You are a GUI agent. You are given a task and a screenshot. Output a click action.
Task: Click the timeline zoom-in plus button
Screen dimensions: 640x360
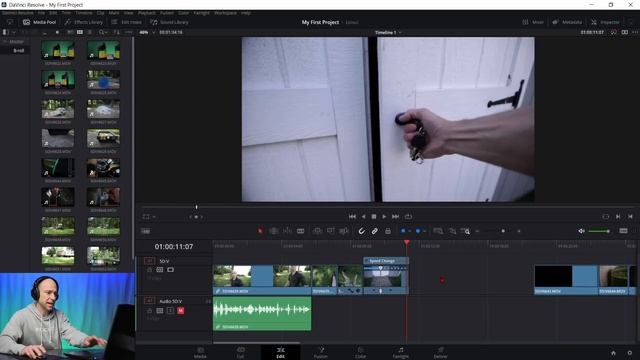(x=519, y=231)
